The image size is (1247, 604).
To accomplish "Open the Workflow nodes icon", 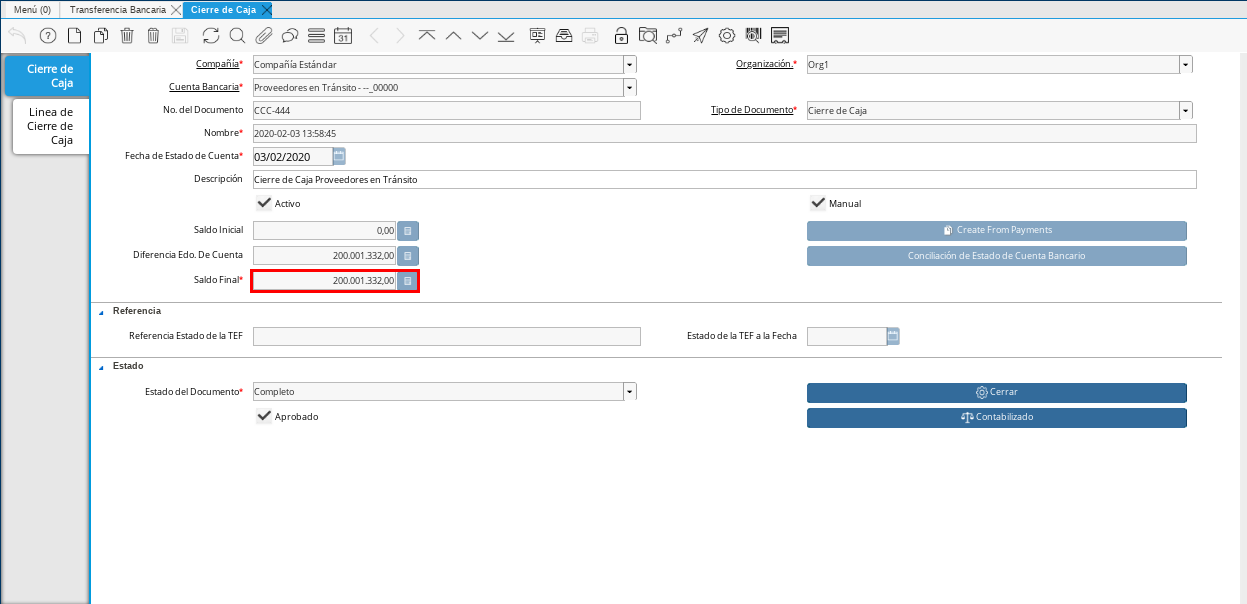I will [x=674, y=36].
